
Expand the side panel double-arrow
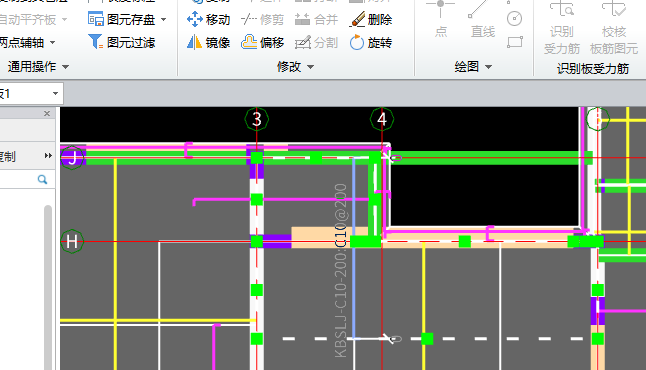[x=48, y=156]
